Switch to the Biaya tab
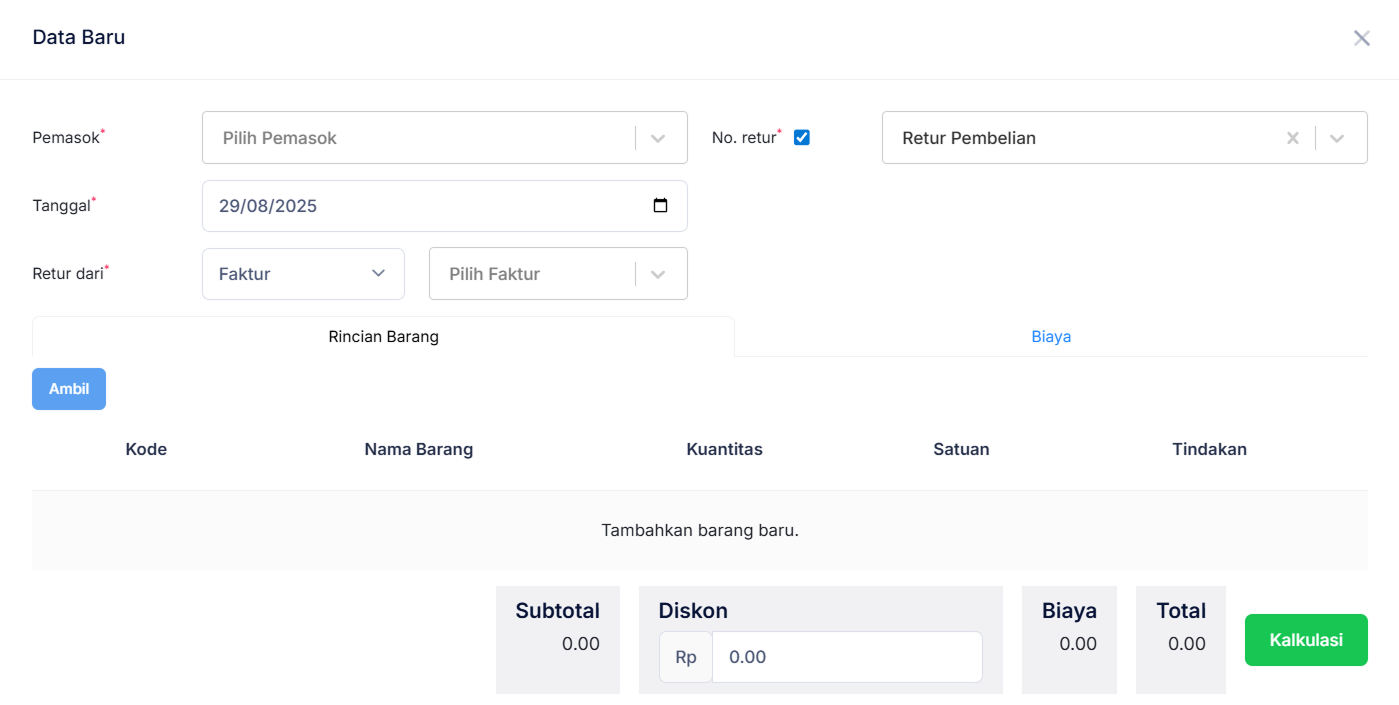Screen dimensions: 1399x705 pyautogui.click(x=1051, y=337)
